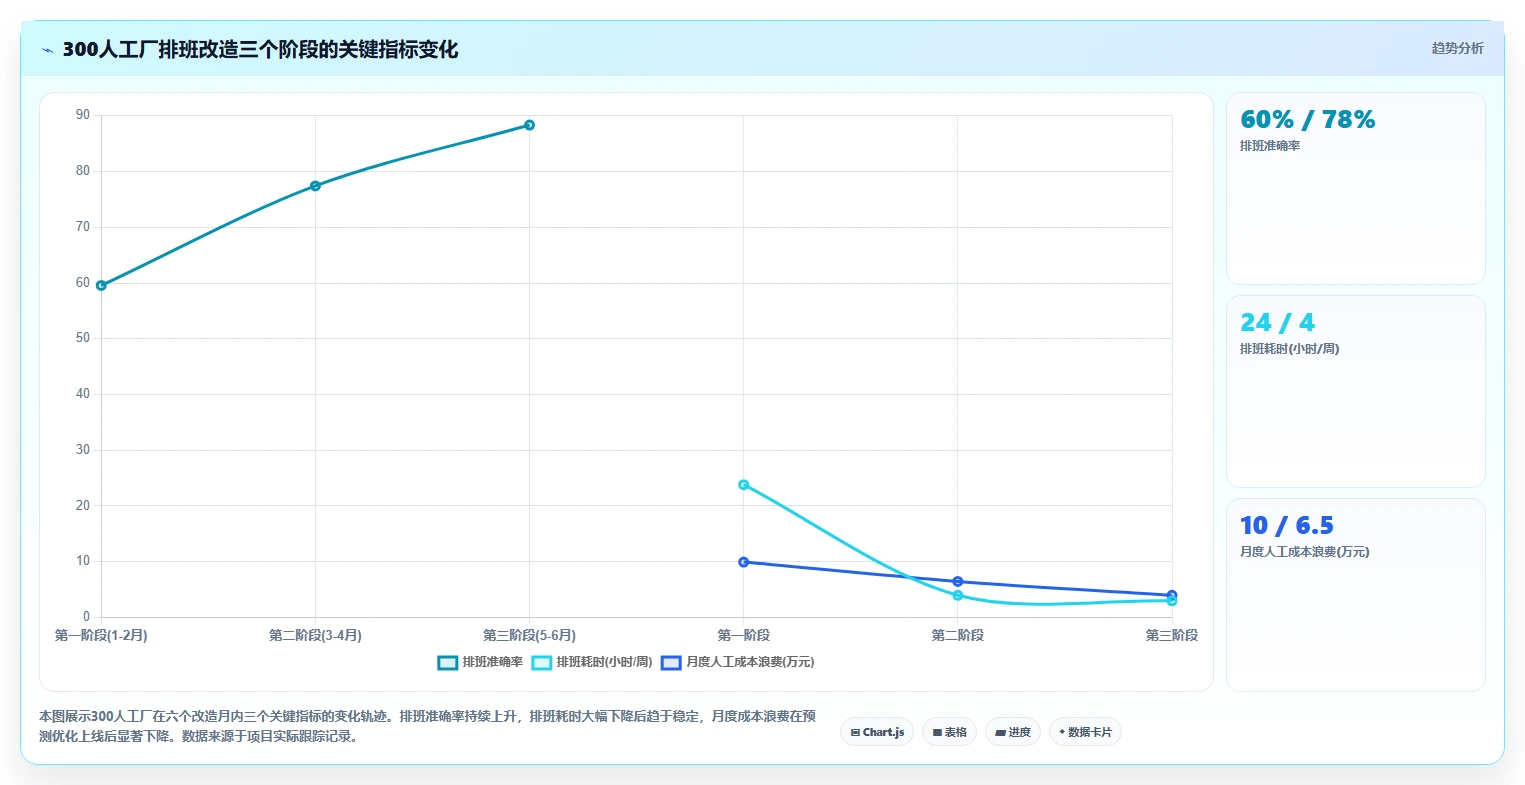Viewport: 1525px width, 785px height.
Task: Click the 排班耗时(小时/周) card caption
Action: coord(1289,349)
